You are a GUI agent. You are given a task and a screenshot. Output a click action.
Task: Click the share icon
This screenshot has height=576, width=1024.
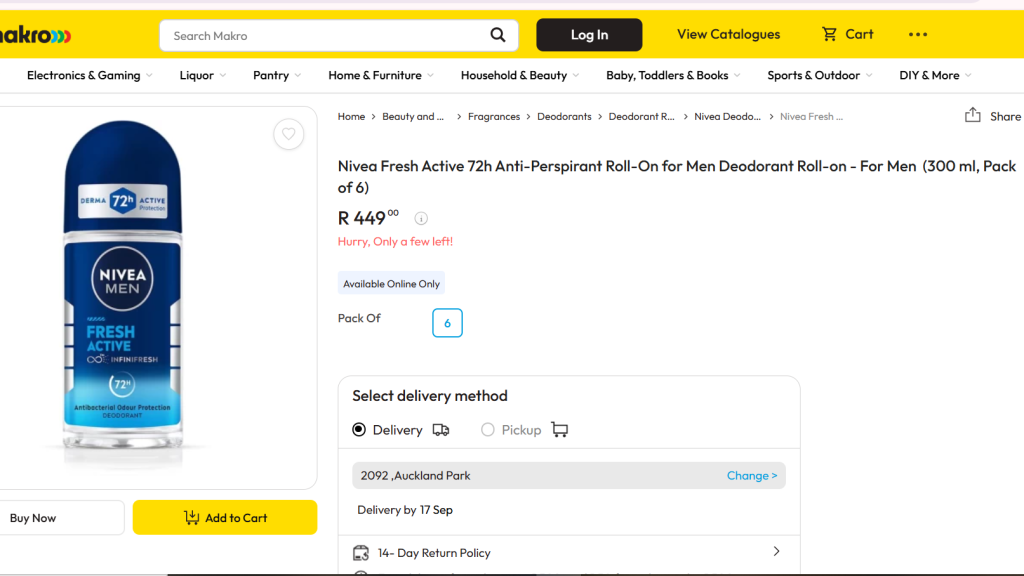pyautogui.click(x=972, y=116)
